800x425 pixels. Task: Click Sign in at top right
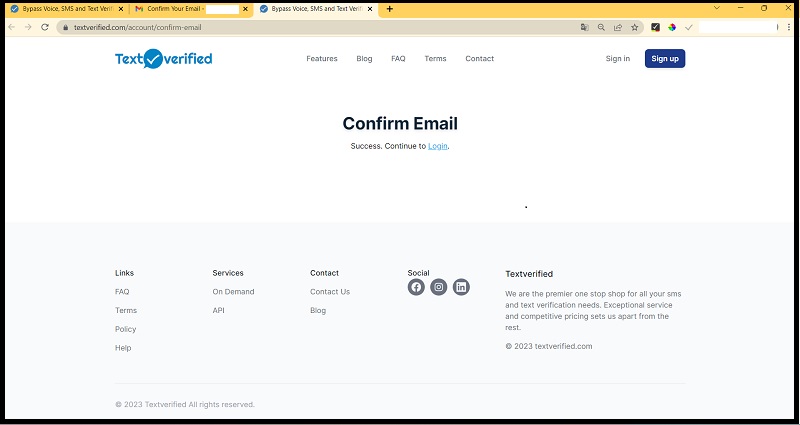point(617,59)
